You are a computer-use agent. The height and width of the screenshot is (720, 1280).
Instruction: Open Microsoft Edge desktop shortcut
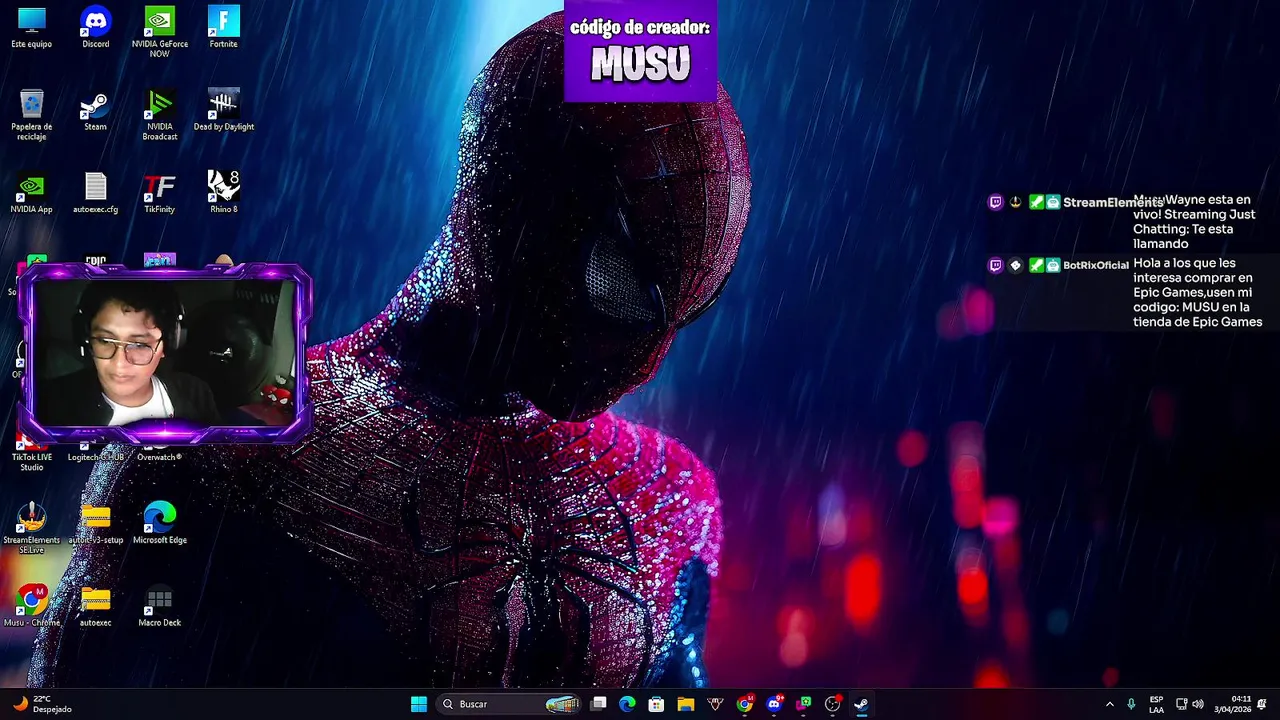pos(159,523)
